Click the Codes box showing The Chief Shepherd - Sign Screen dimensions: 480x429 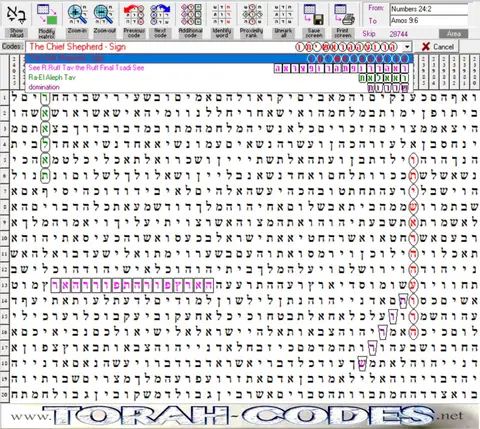click(x=213, y=47)
